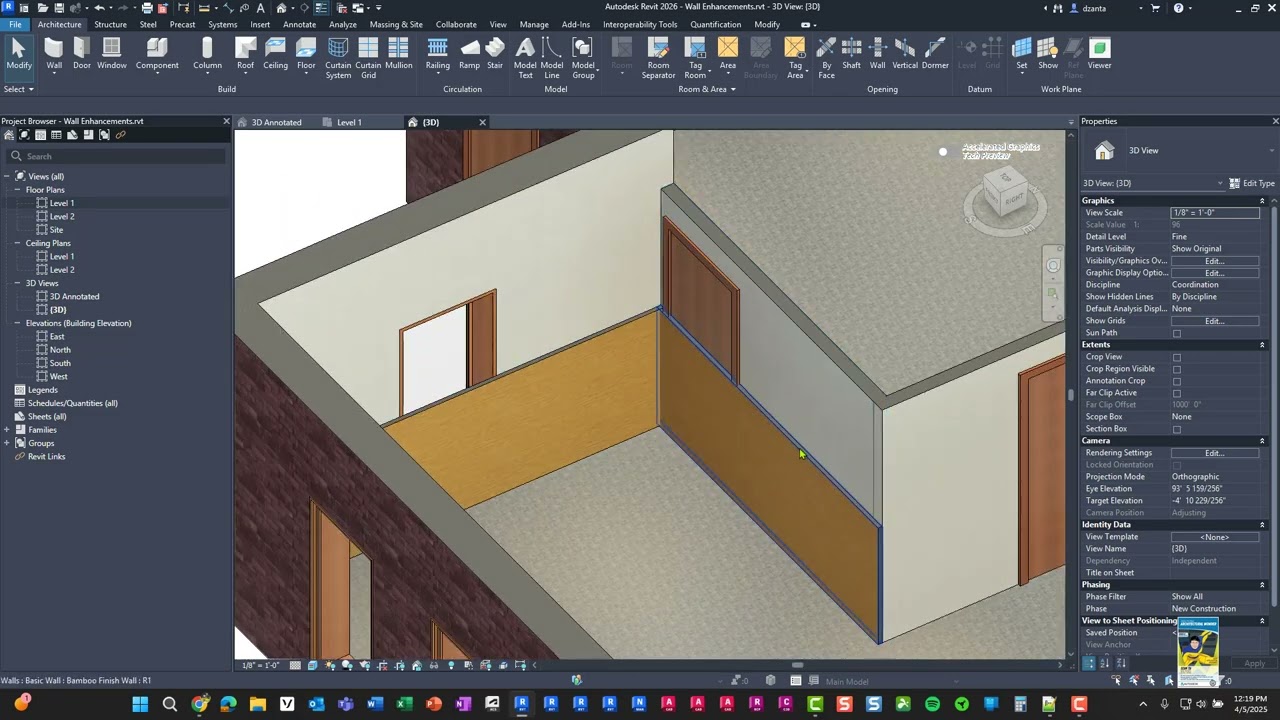Toggle the Section Box checkbox
This screenshot has height=720, width=1280.
point(1177,429)
